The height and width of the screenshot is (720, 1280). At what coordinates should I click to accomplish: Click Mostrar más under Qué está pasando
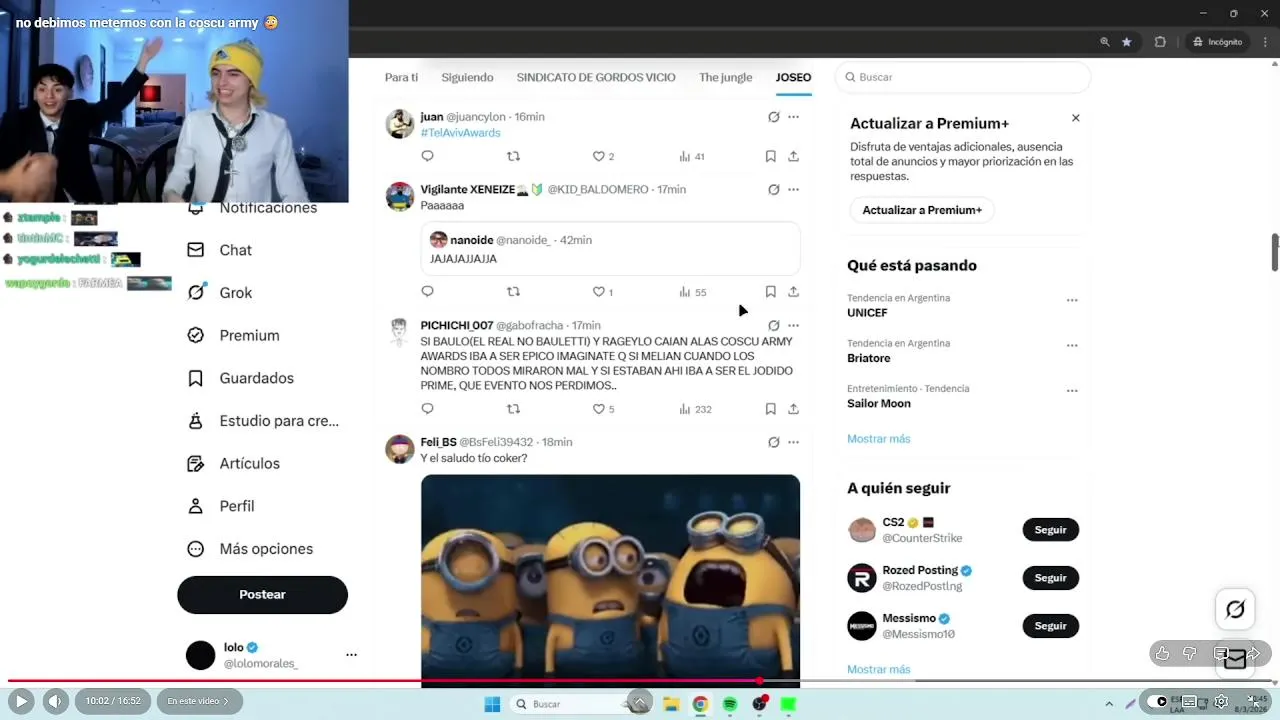click(879, 439)
